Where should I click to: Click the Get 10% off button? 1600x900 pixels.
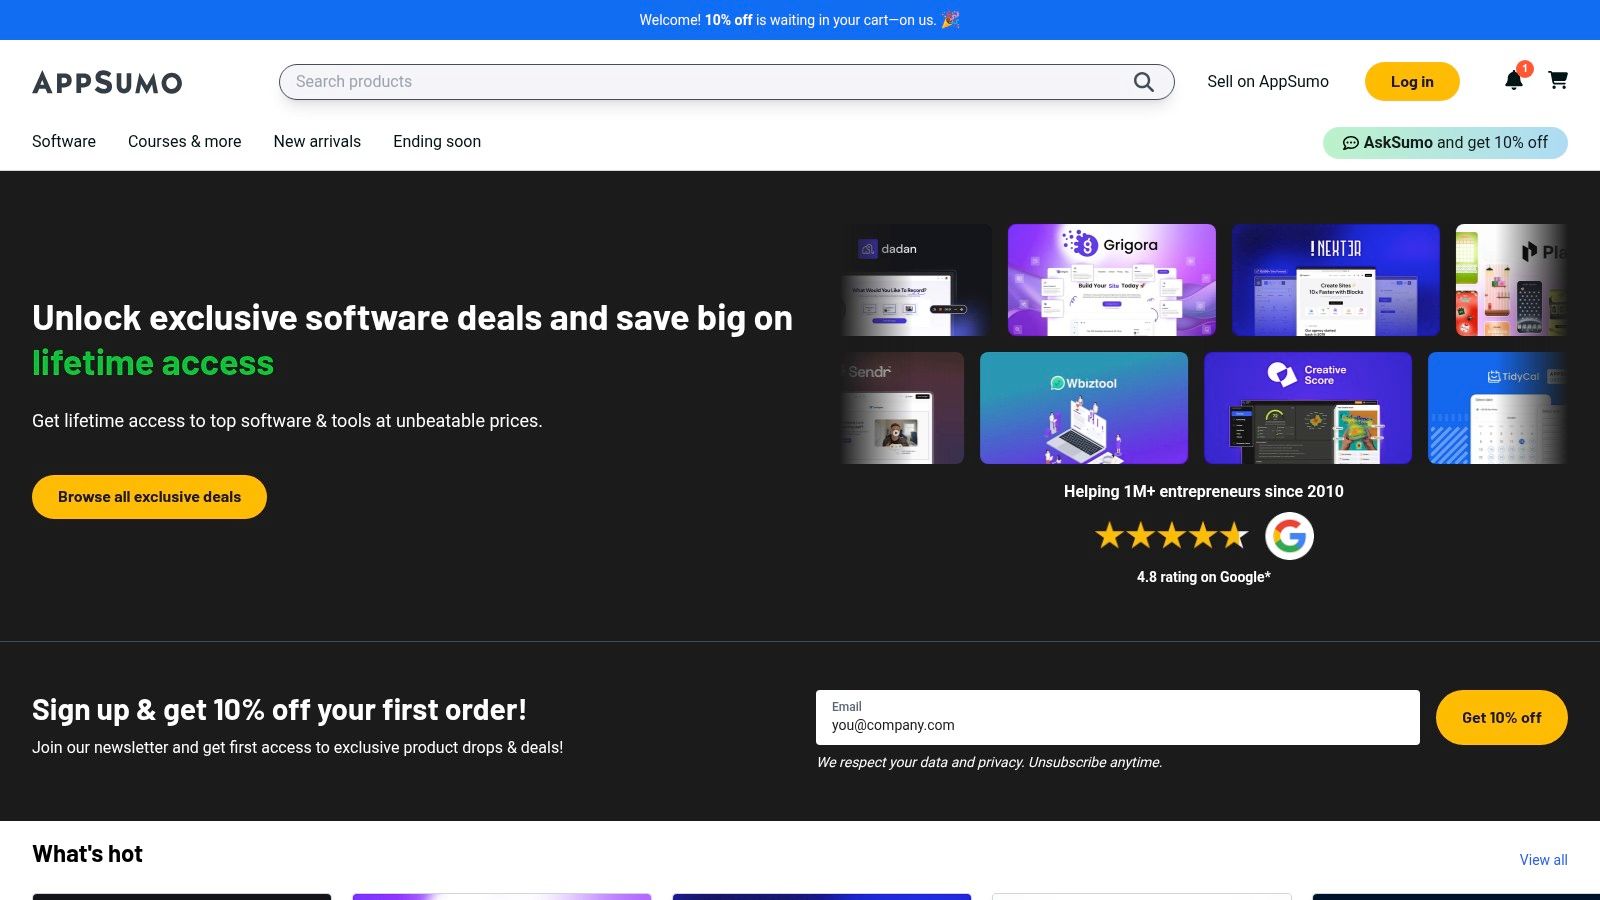[1501, 717]
